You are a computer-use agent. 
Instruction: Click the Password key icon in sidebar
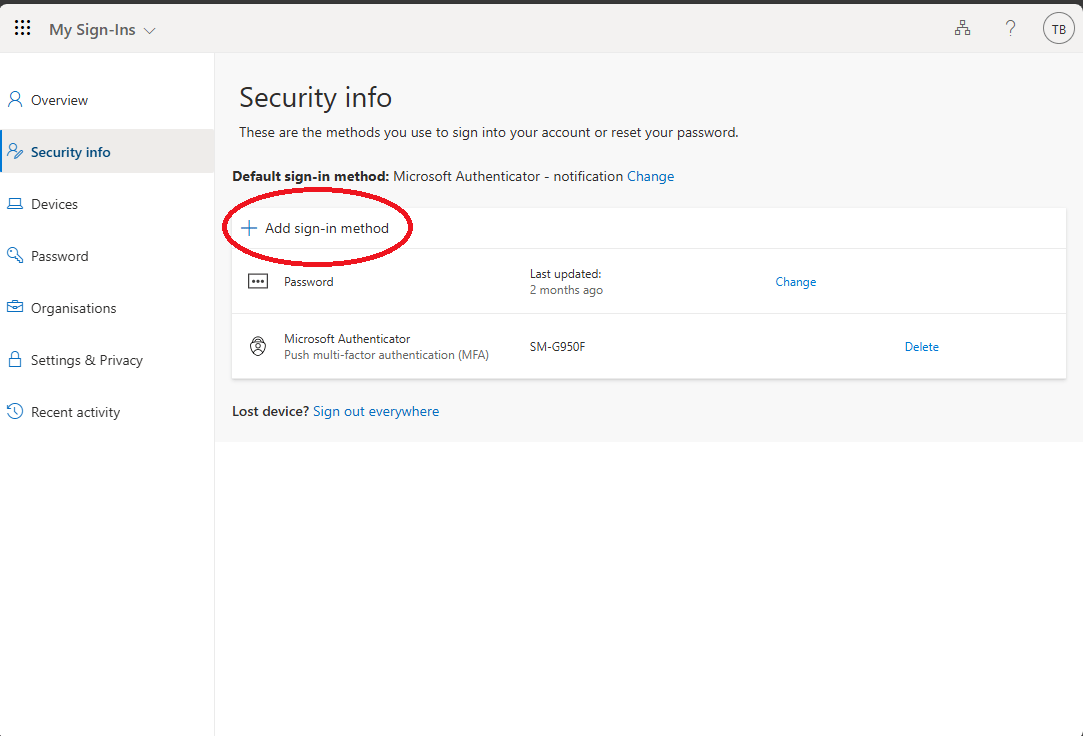click(15, 256)
